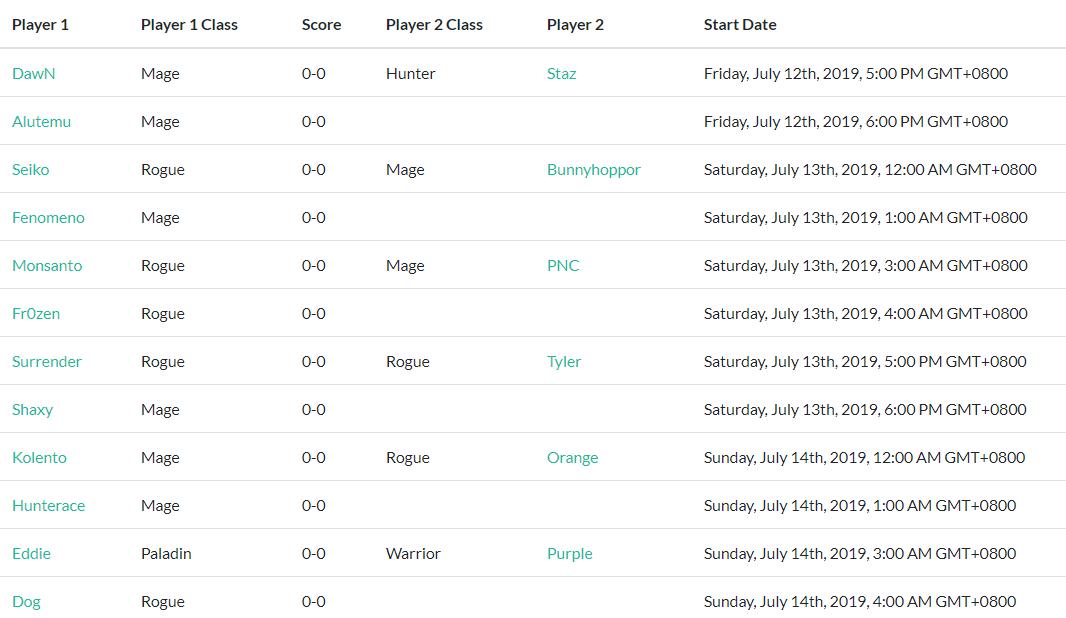Open DawN player profile link

pyautogui.click(x=33, y=73)
